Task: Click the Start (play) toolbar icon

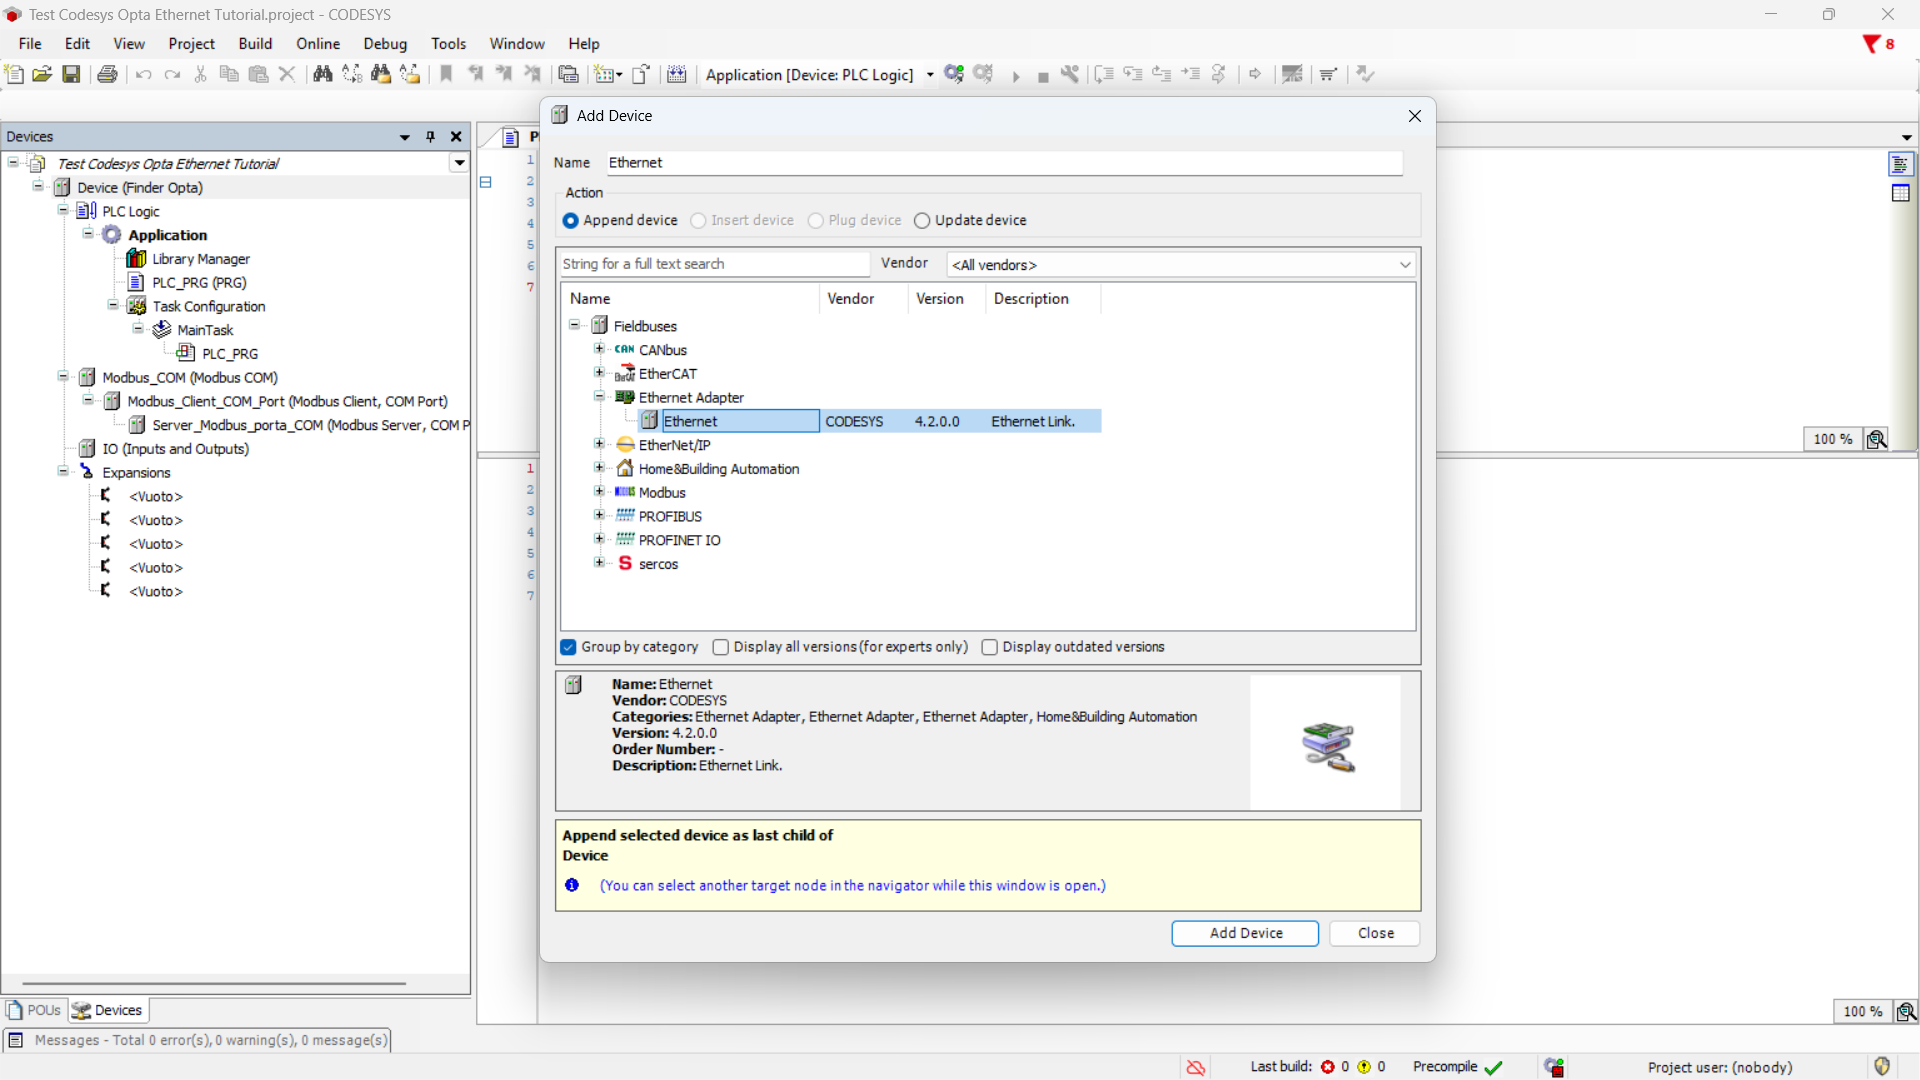Action: click(1015, 76)
